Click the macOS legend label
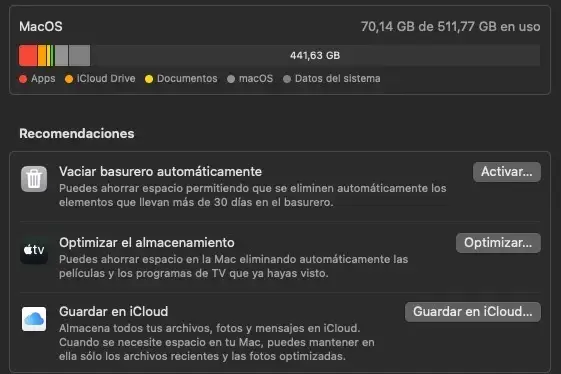This screenshot has width=561, height=374. point(256,79)
